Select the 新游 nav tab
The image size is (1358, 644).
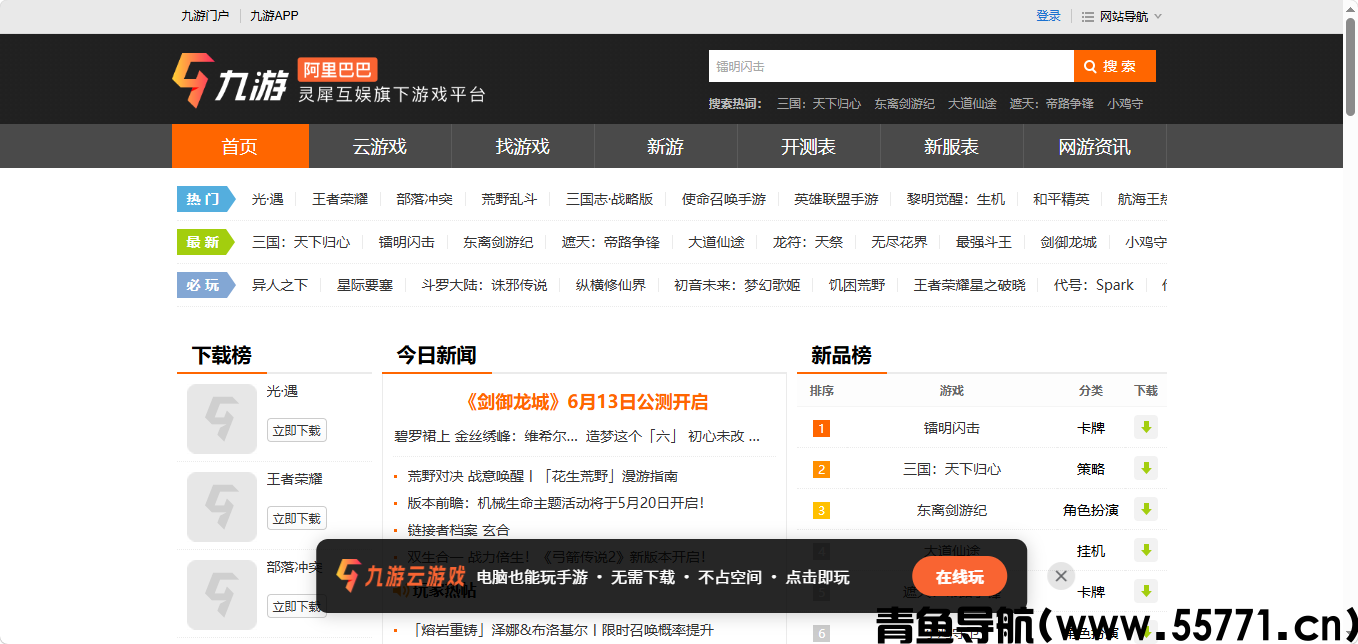coord(666,146)
